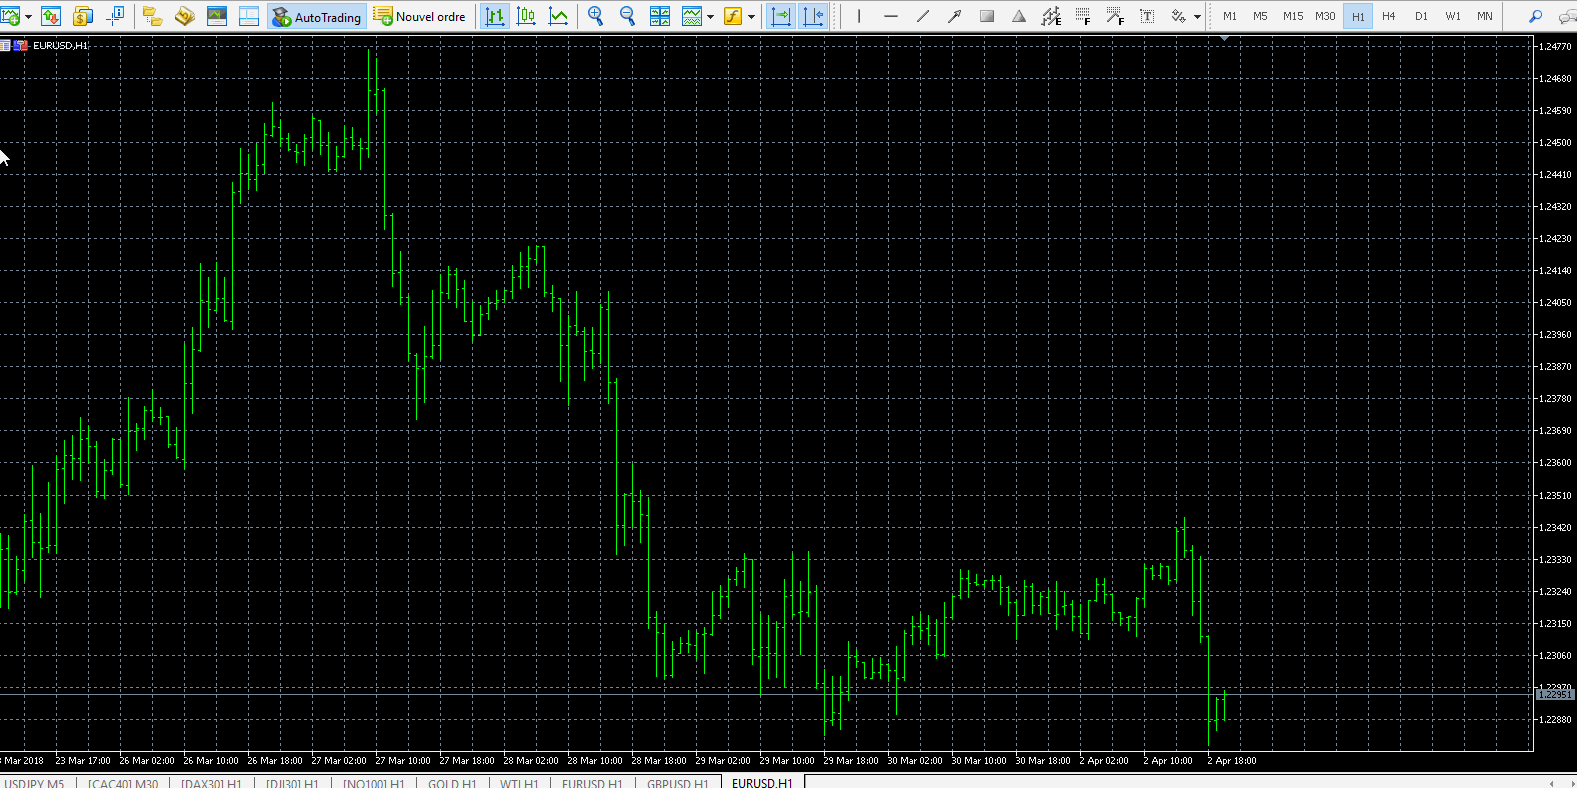
Task: Pick the Fibonacci retracement tool
Action: click(1083, 16)
